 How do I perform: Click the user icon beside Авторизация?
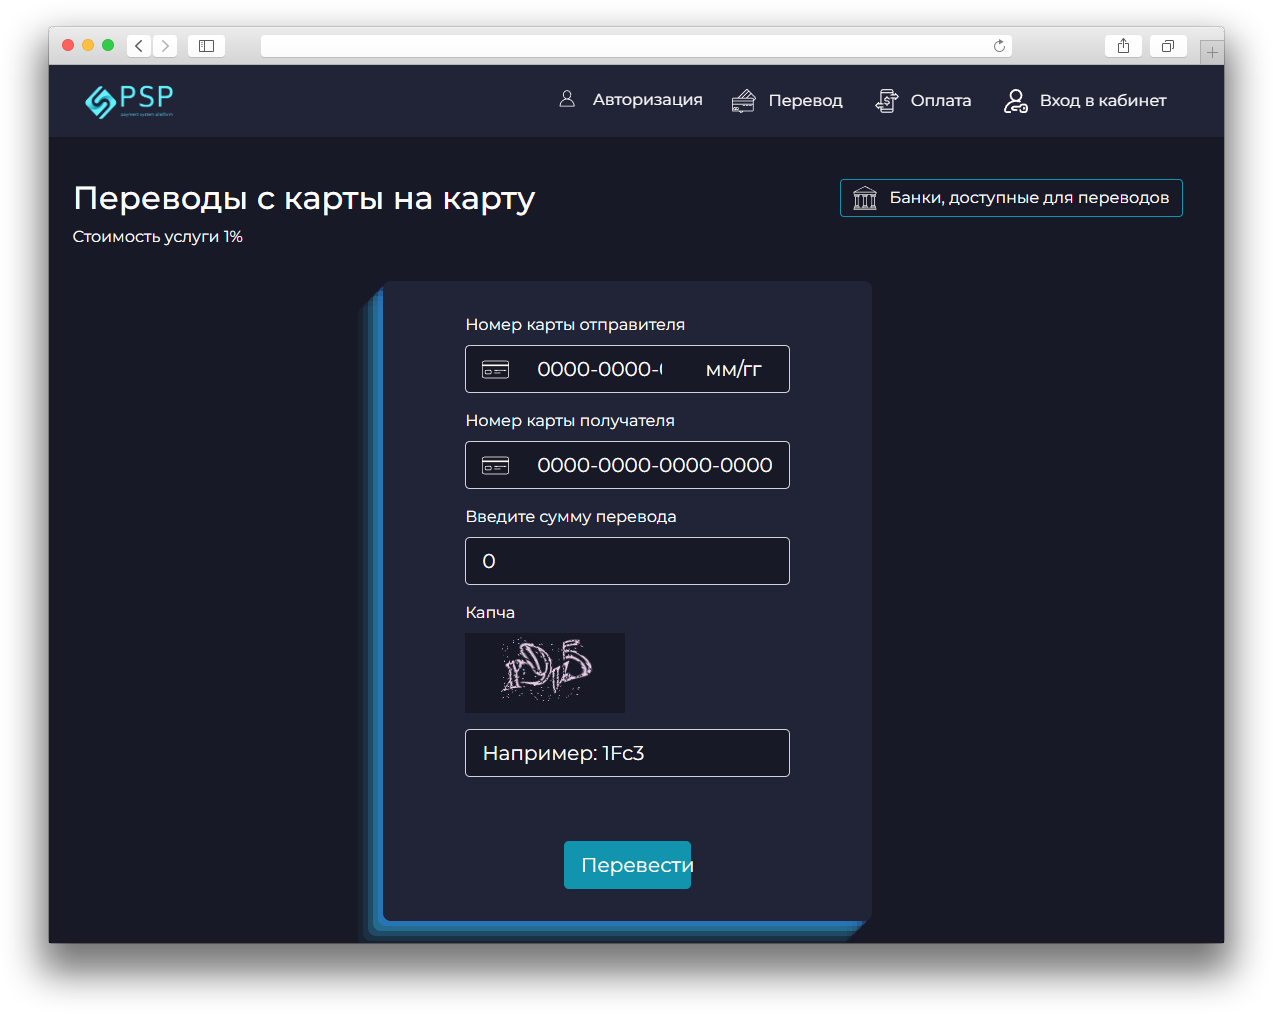click(x=567, y=99)
